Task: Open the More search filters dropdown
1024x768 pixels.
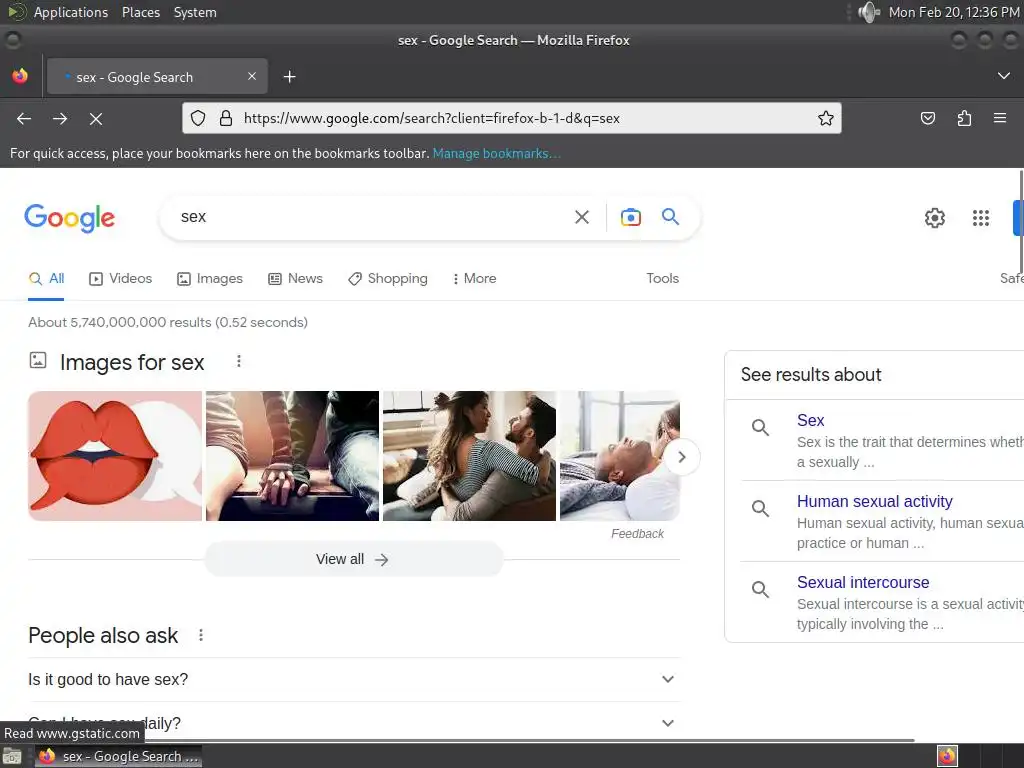Action: (x=474, y=279)
